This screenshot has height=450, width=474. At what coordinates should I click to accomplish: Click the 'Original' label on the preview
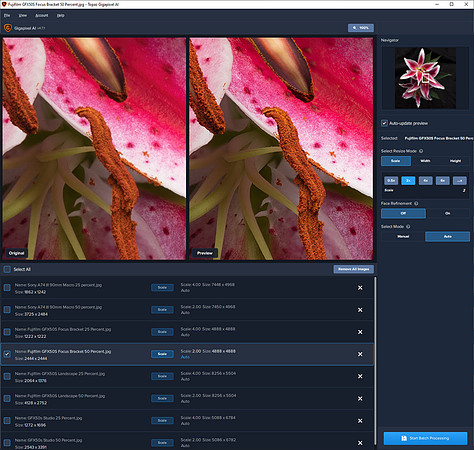tap(16, 253)
